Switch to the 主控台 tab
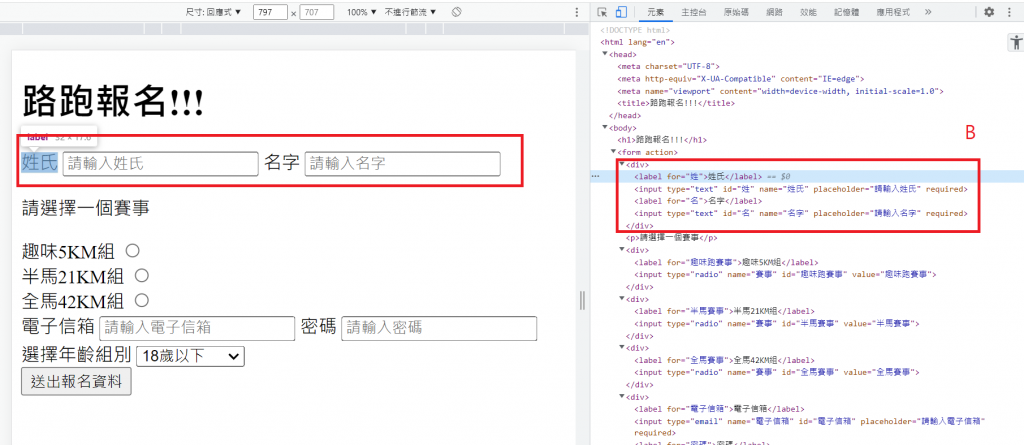 tap(694, 12)
